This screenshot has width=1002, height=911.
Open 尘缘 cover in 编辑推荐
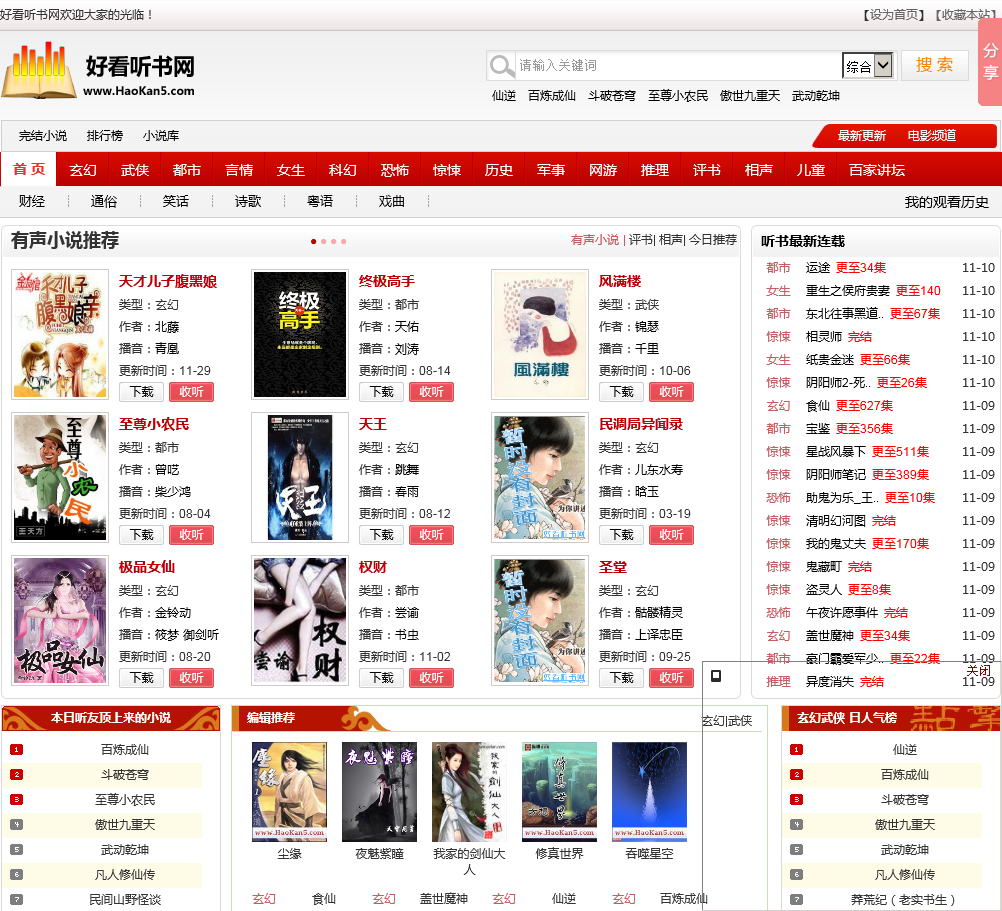click(x=289, y=792)
